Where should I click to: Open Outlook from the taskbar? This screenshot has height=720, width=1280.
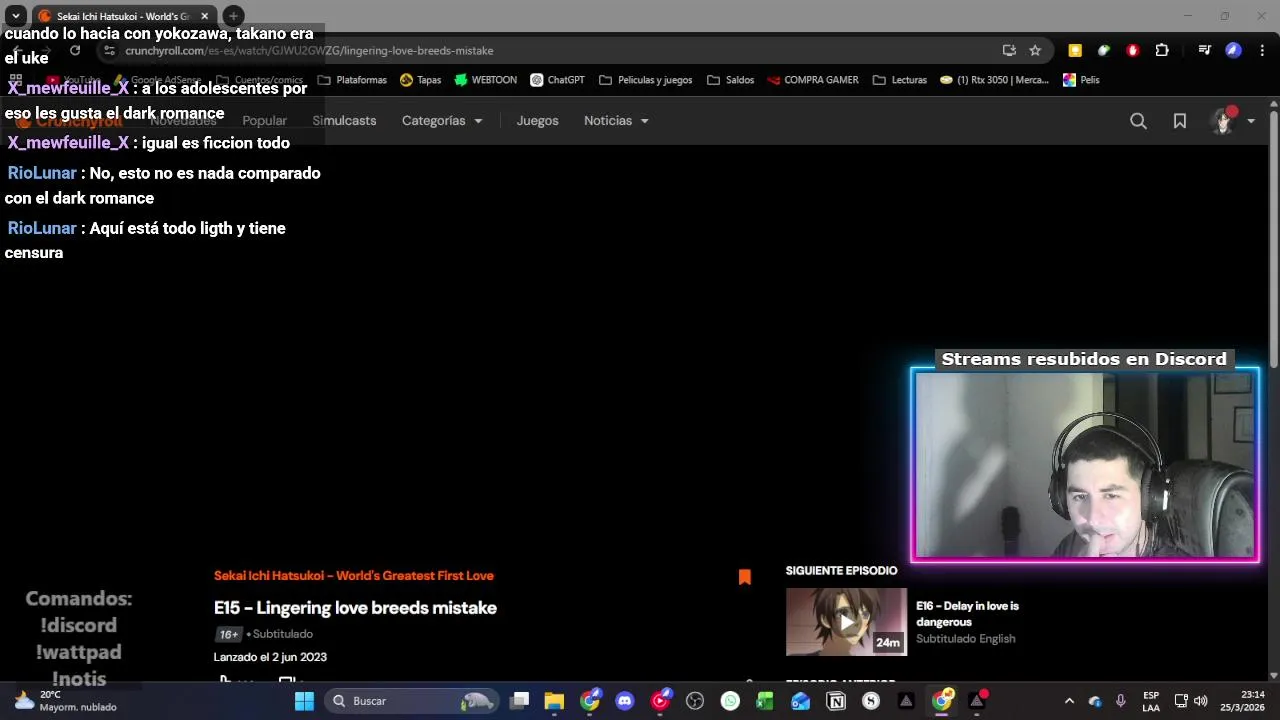click(800, 701)
